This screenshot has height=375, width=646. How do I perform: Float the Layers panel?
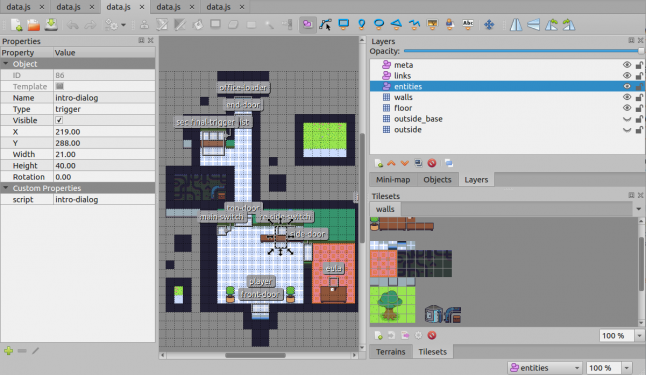click(631, 40)
